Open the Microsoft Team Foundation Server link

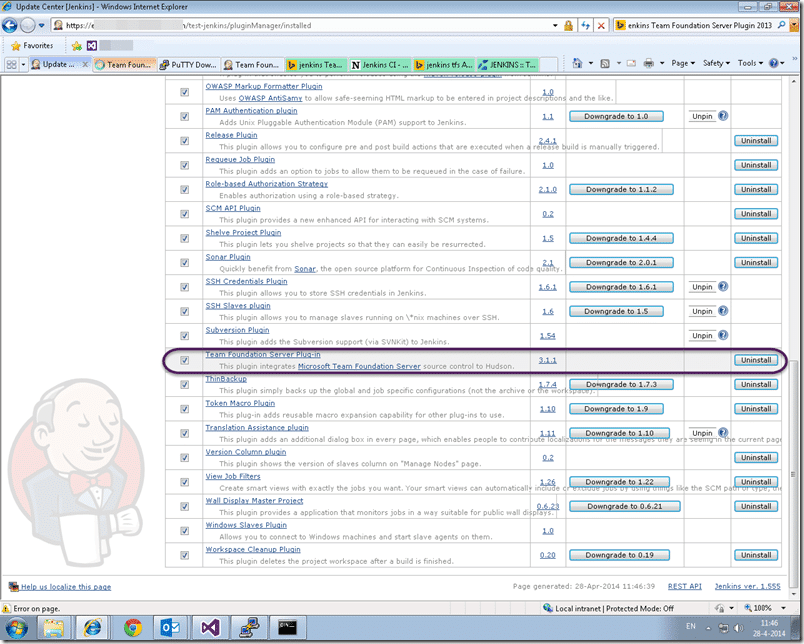point(359,366)
